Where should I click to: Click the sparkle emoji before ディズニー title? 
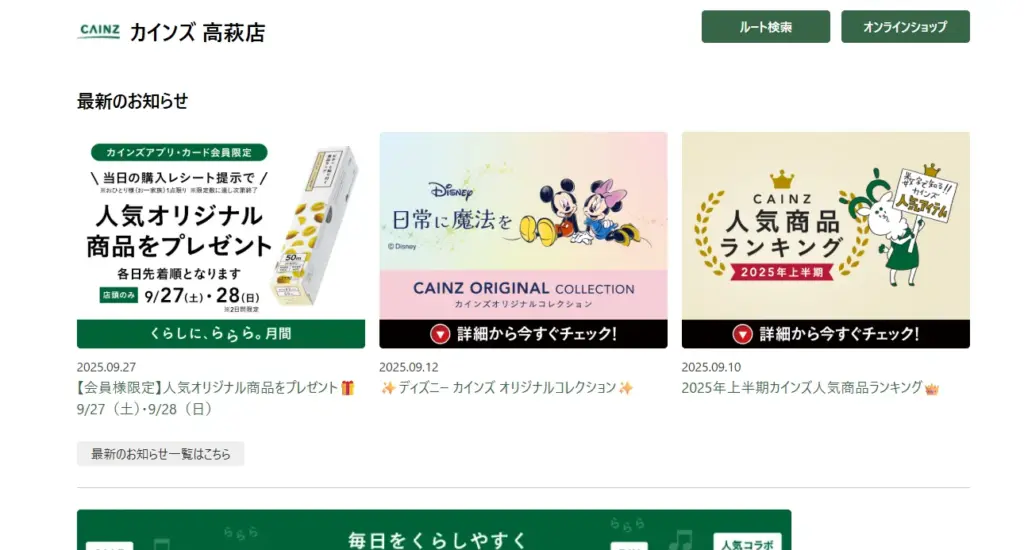tap(388, 388)
